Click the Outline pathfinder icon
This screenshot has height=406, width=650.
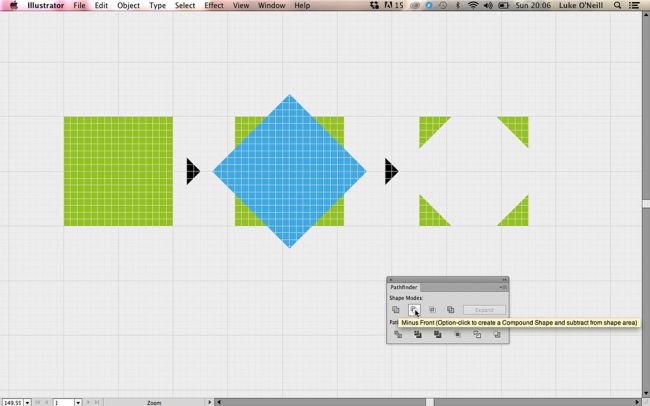(477, 335)
